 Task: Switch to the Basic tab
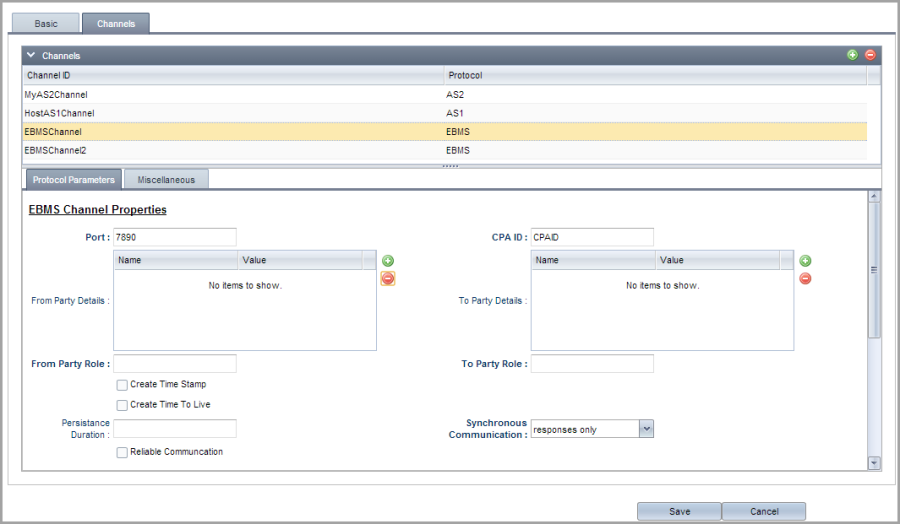coord(46,23)
